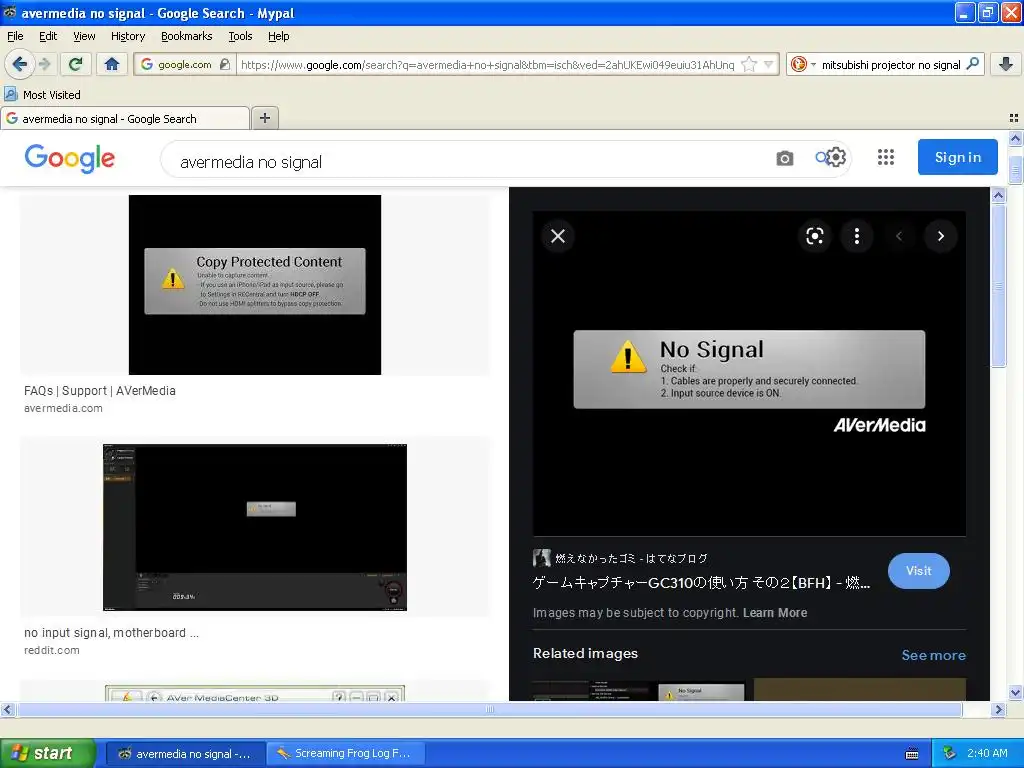The width and height of the screenshot is (1024, 768).
Task: Open the reddit capture software thumbnail
Action: (255, 528)
